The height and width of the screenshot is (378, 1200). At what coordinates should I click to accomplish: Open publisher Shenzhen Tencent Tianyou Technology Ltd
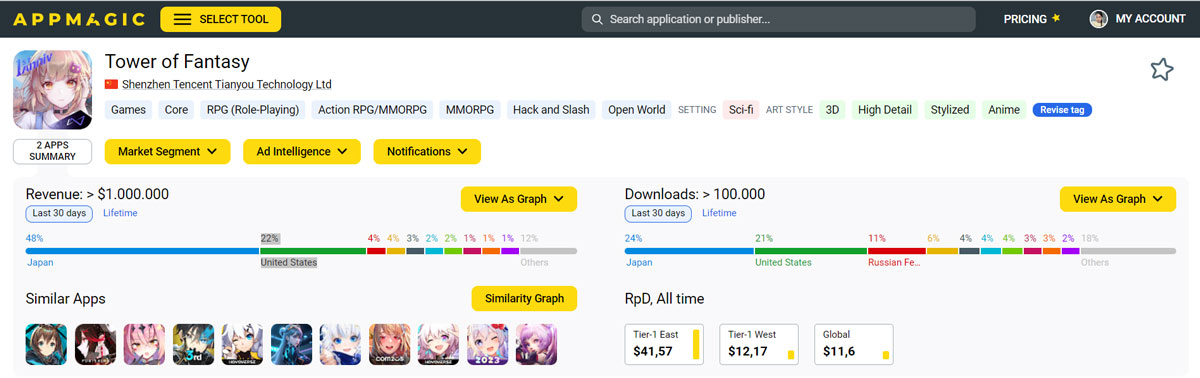(x=227, y=85)
